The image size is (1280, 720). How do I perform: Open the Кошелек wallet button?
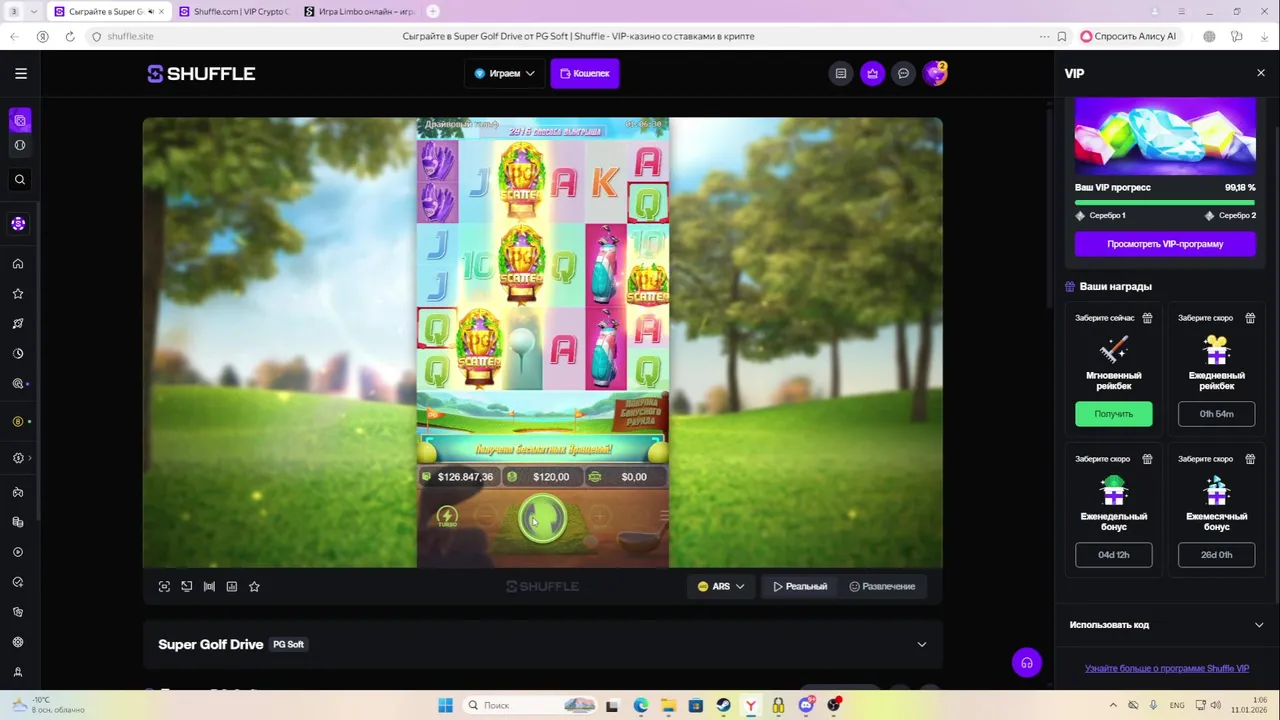click(x=585, y=73)
